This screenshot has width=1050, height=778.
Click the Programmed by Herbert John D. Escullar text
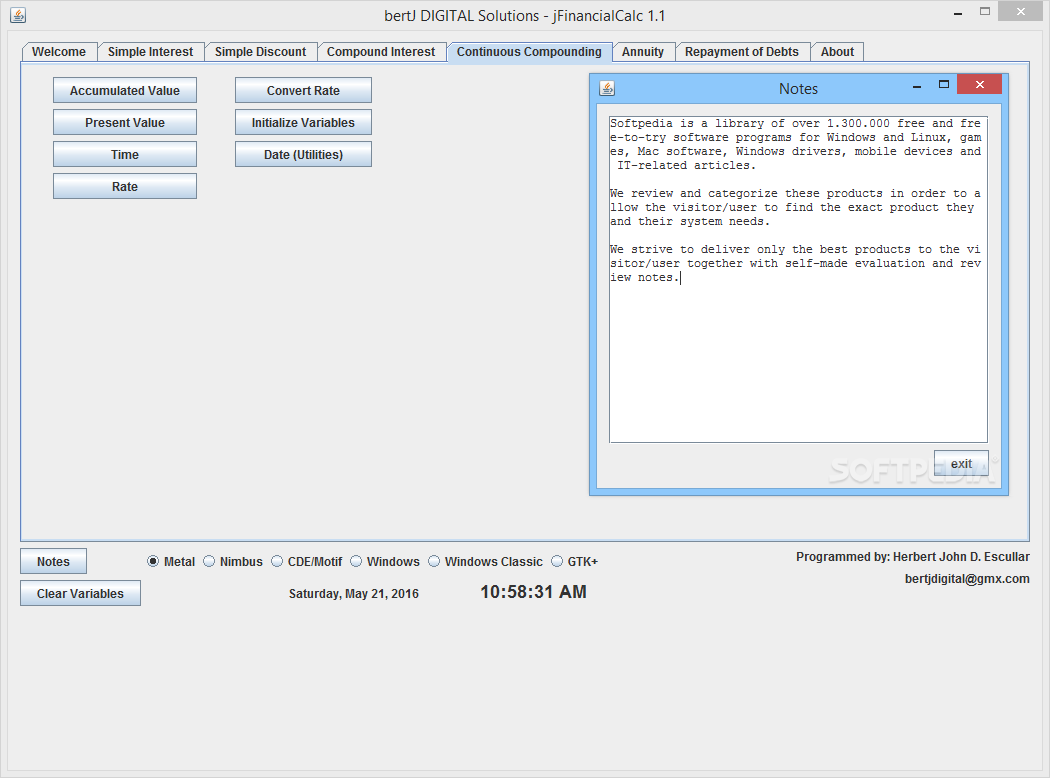[913, 557]
